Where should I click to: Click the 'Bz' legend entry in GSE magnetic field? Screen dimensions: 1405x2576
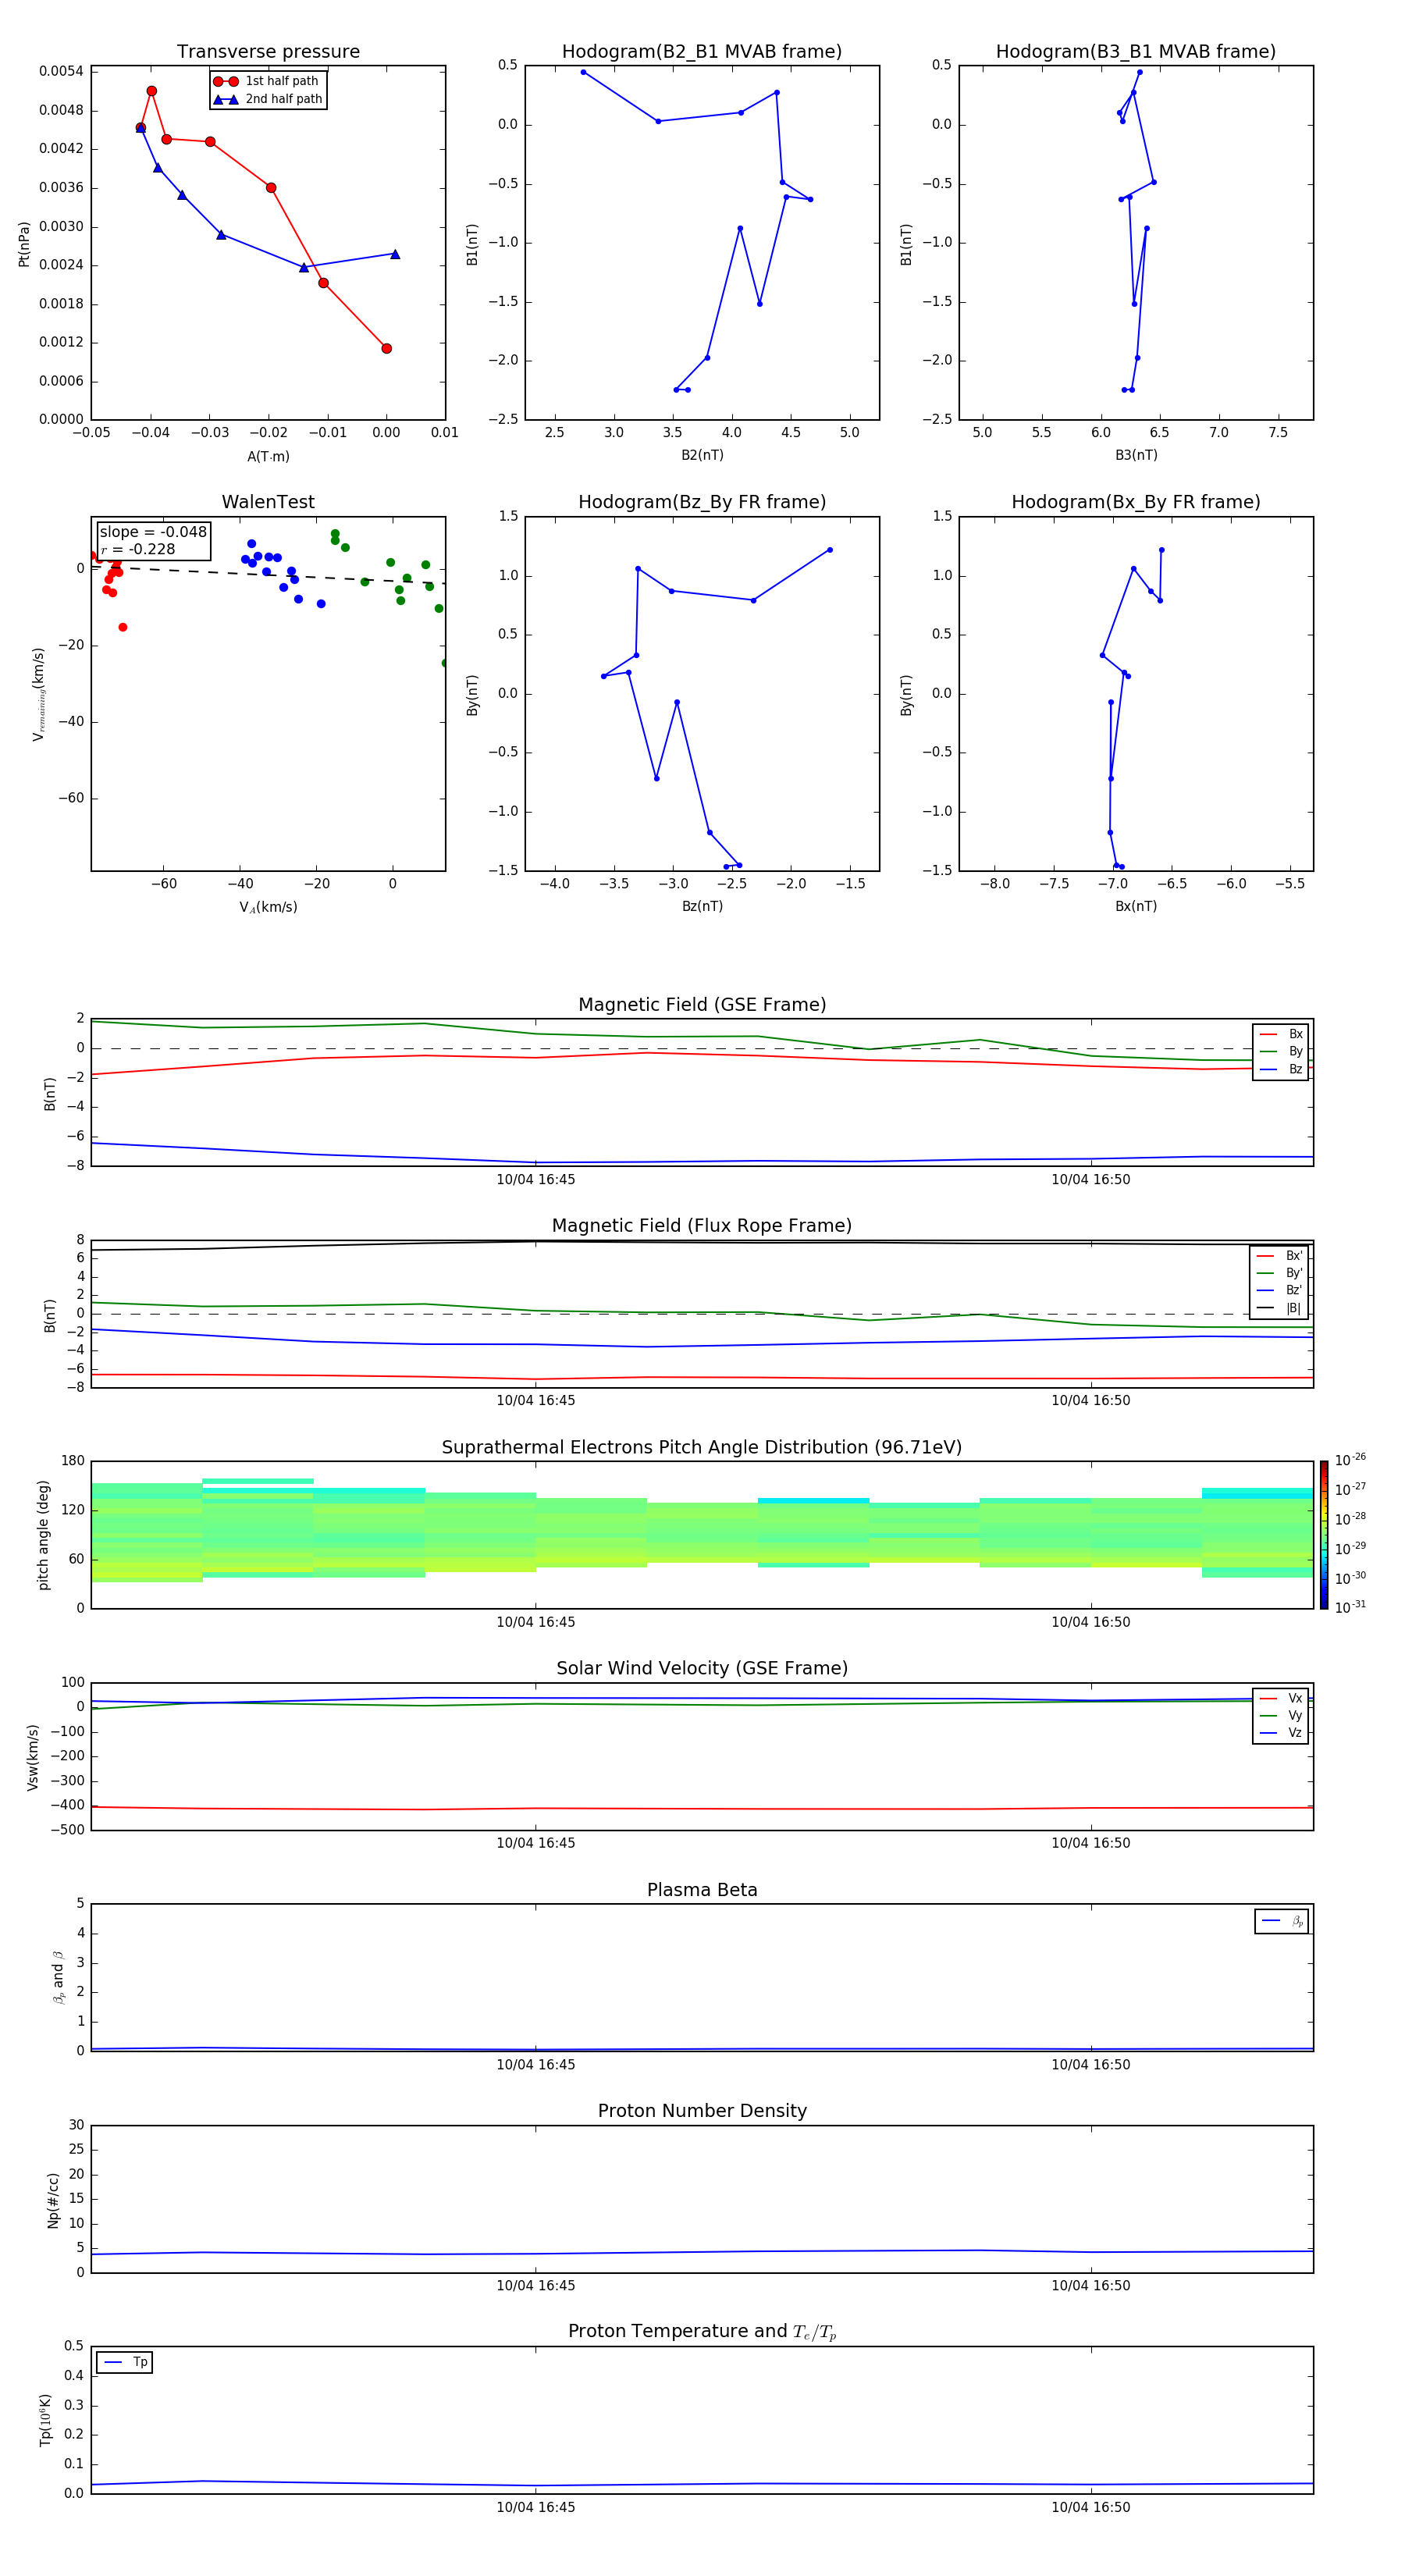coord(1281,1069)
